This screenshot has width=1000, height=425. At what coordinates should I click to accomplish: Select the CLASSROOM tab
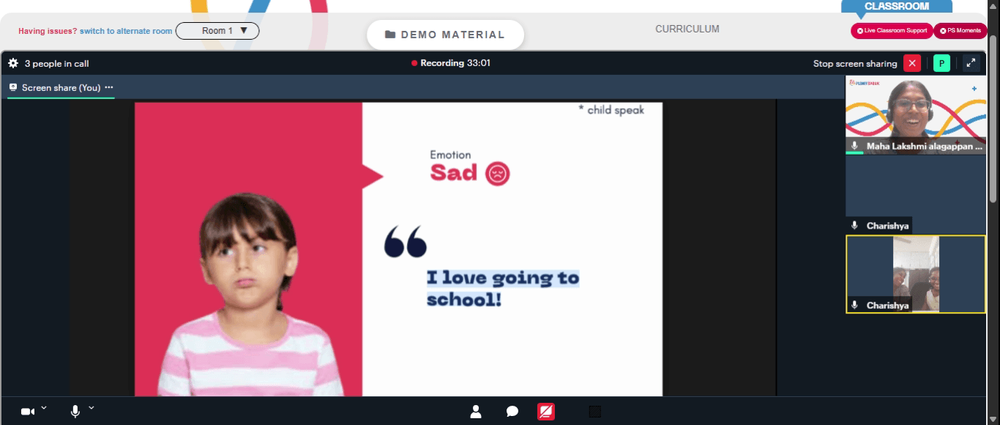897,6
